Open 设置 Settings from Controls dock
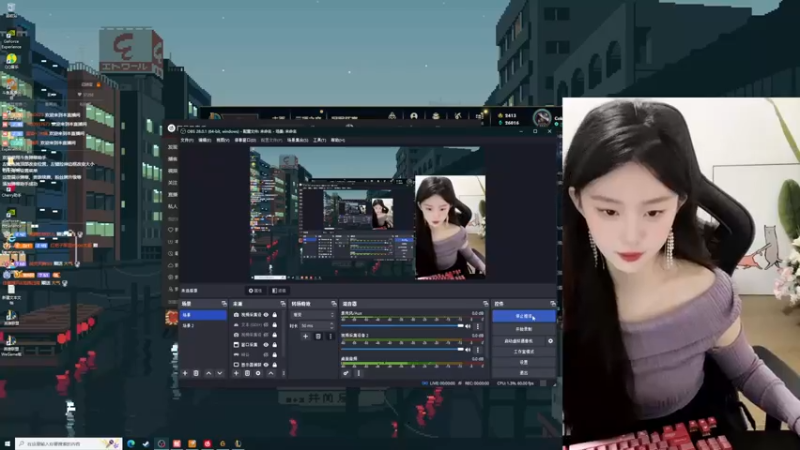Image resolution: width=800 pixels, height=450 pixels. click(x=523, y=362)
